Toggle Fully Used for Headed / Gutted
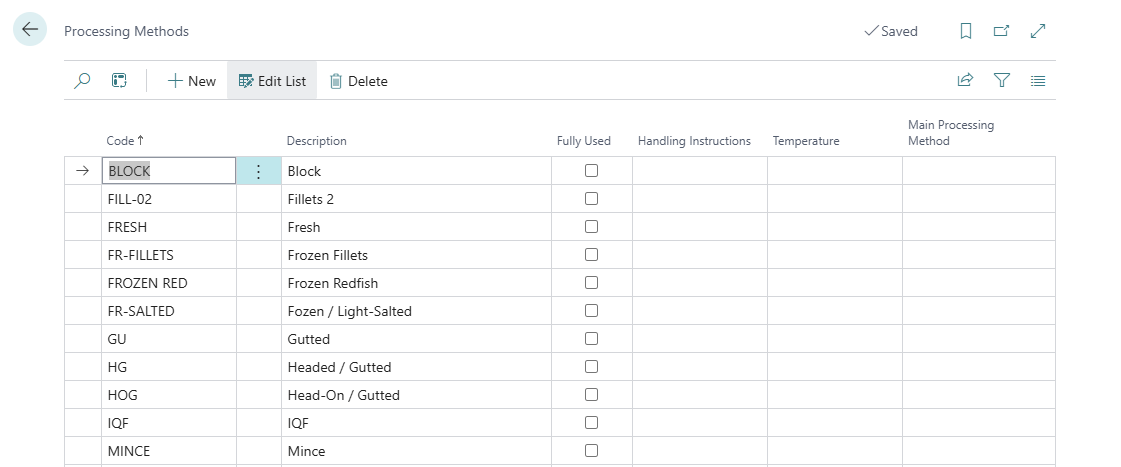This screenshot has width=1121, height=467. pos(591,366)
